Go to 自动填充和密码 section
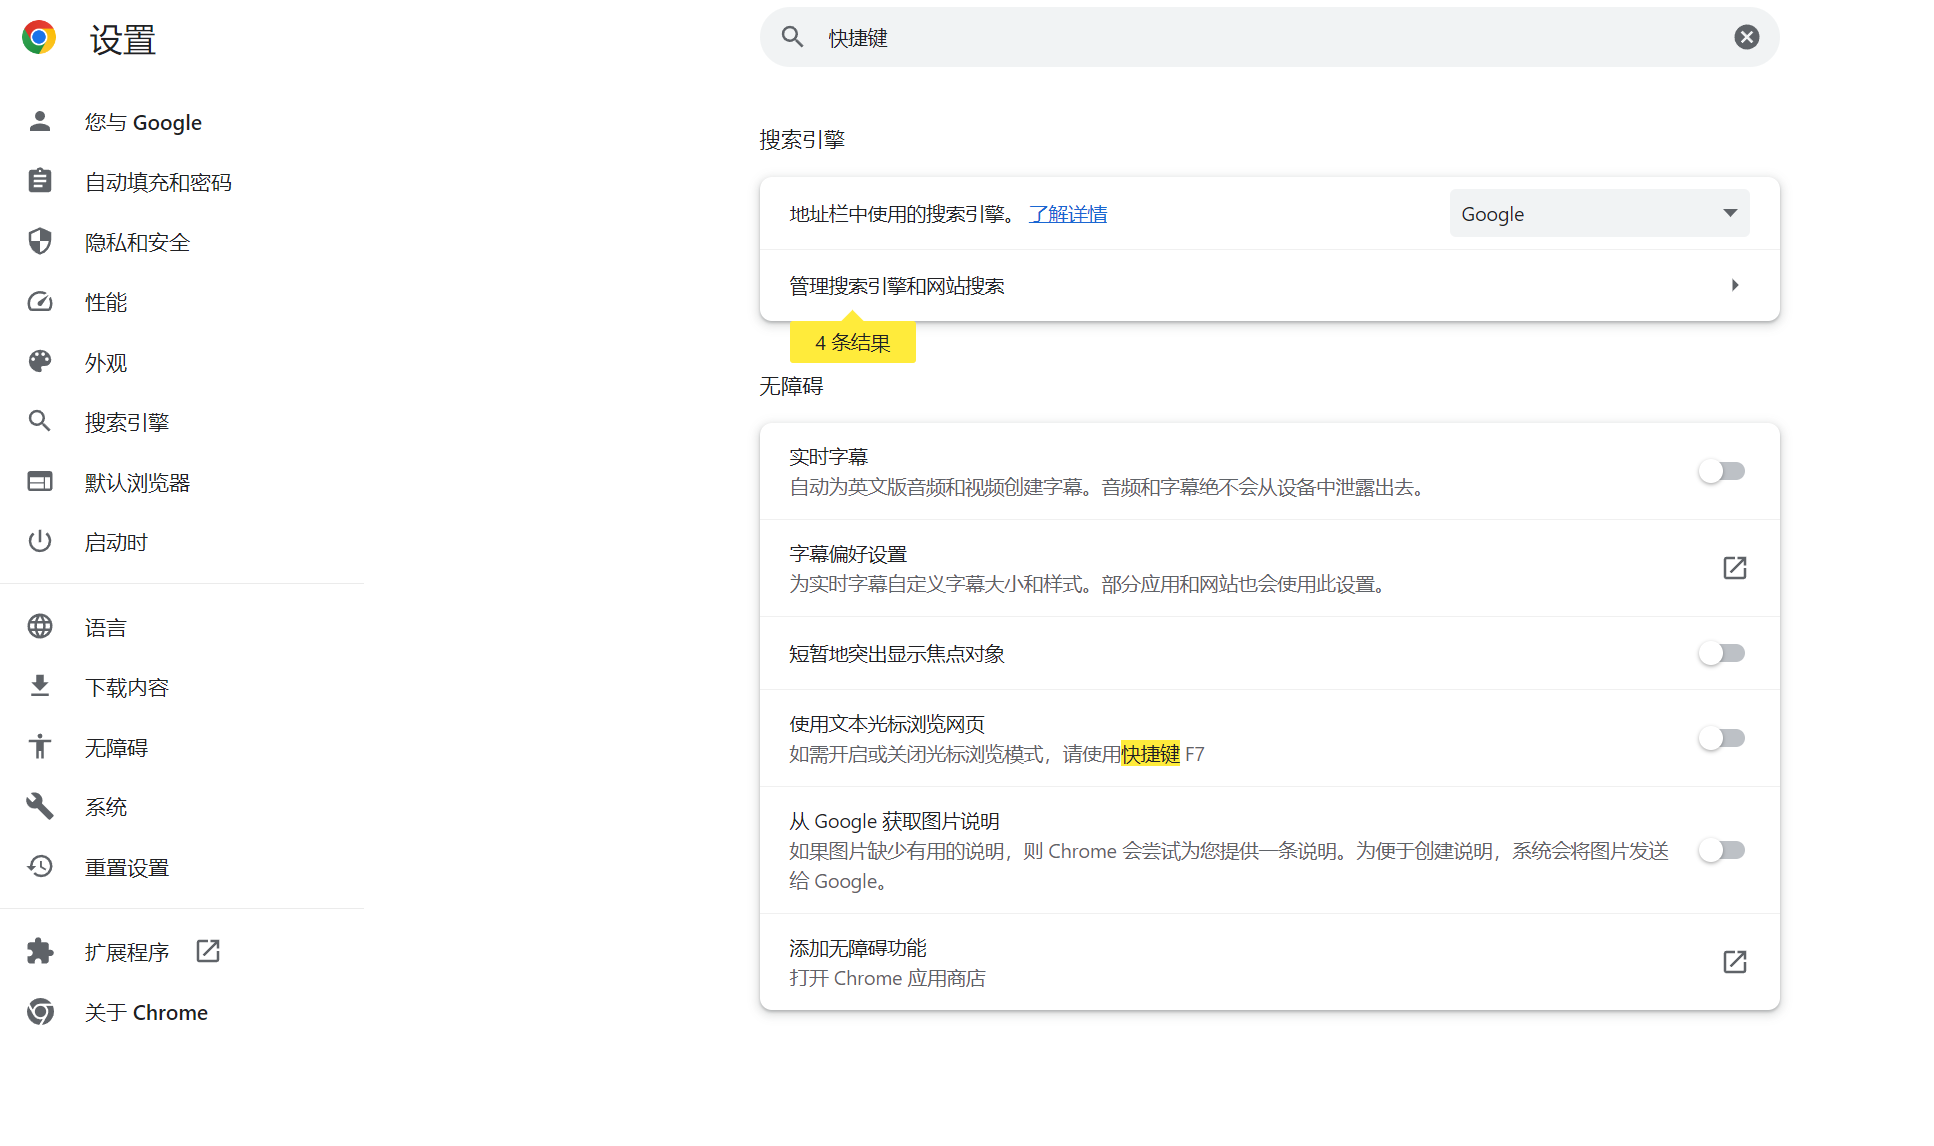This screenshot has height=1146, width=1934. click(158, 182)
